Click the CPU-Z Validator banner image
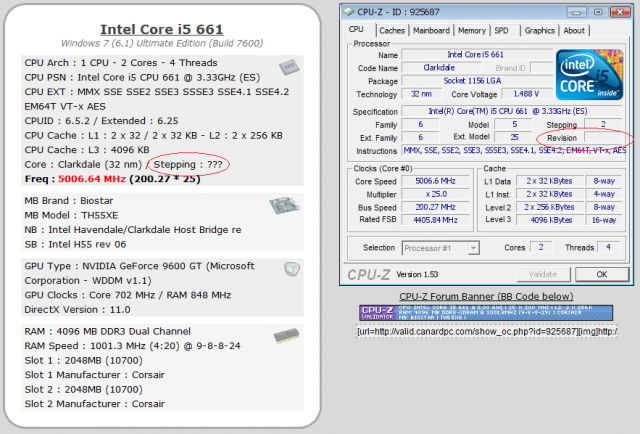This screenshot has width=640, height=434. pyautogui.click(x=486, y=313)
